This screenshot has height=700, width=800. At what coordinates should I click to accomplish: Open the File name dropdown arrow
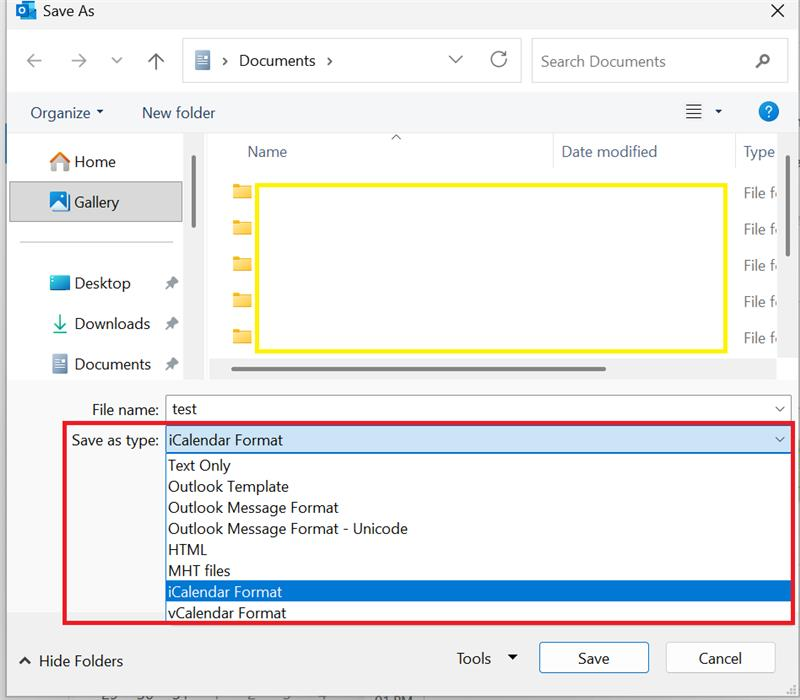tap(780, 409)
